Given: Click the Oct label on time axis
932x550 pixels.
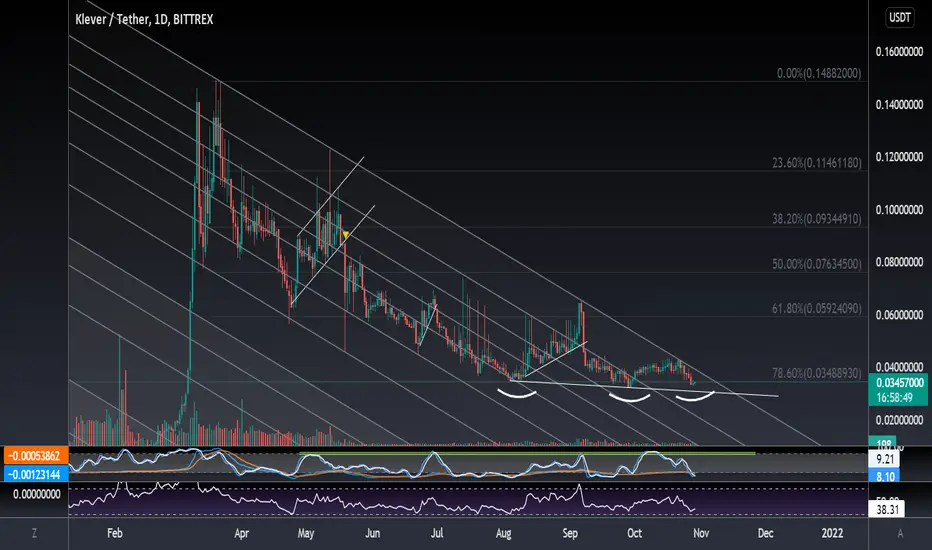Looking at the screenshot, I should (x=634, y=533).
